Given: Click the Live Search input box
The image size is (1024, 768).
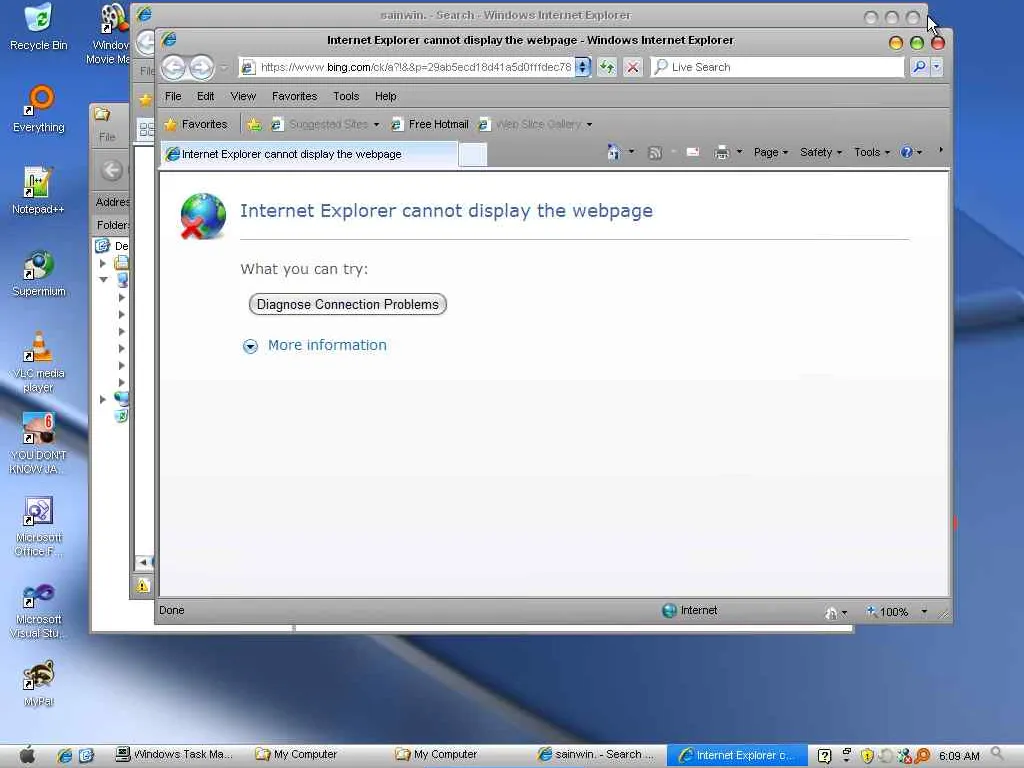Looking at the screenshot, I should [x=777, y=67].
